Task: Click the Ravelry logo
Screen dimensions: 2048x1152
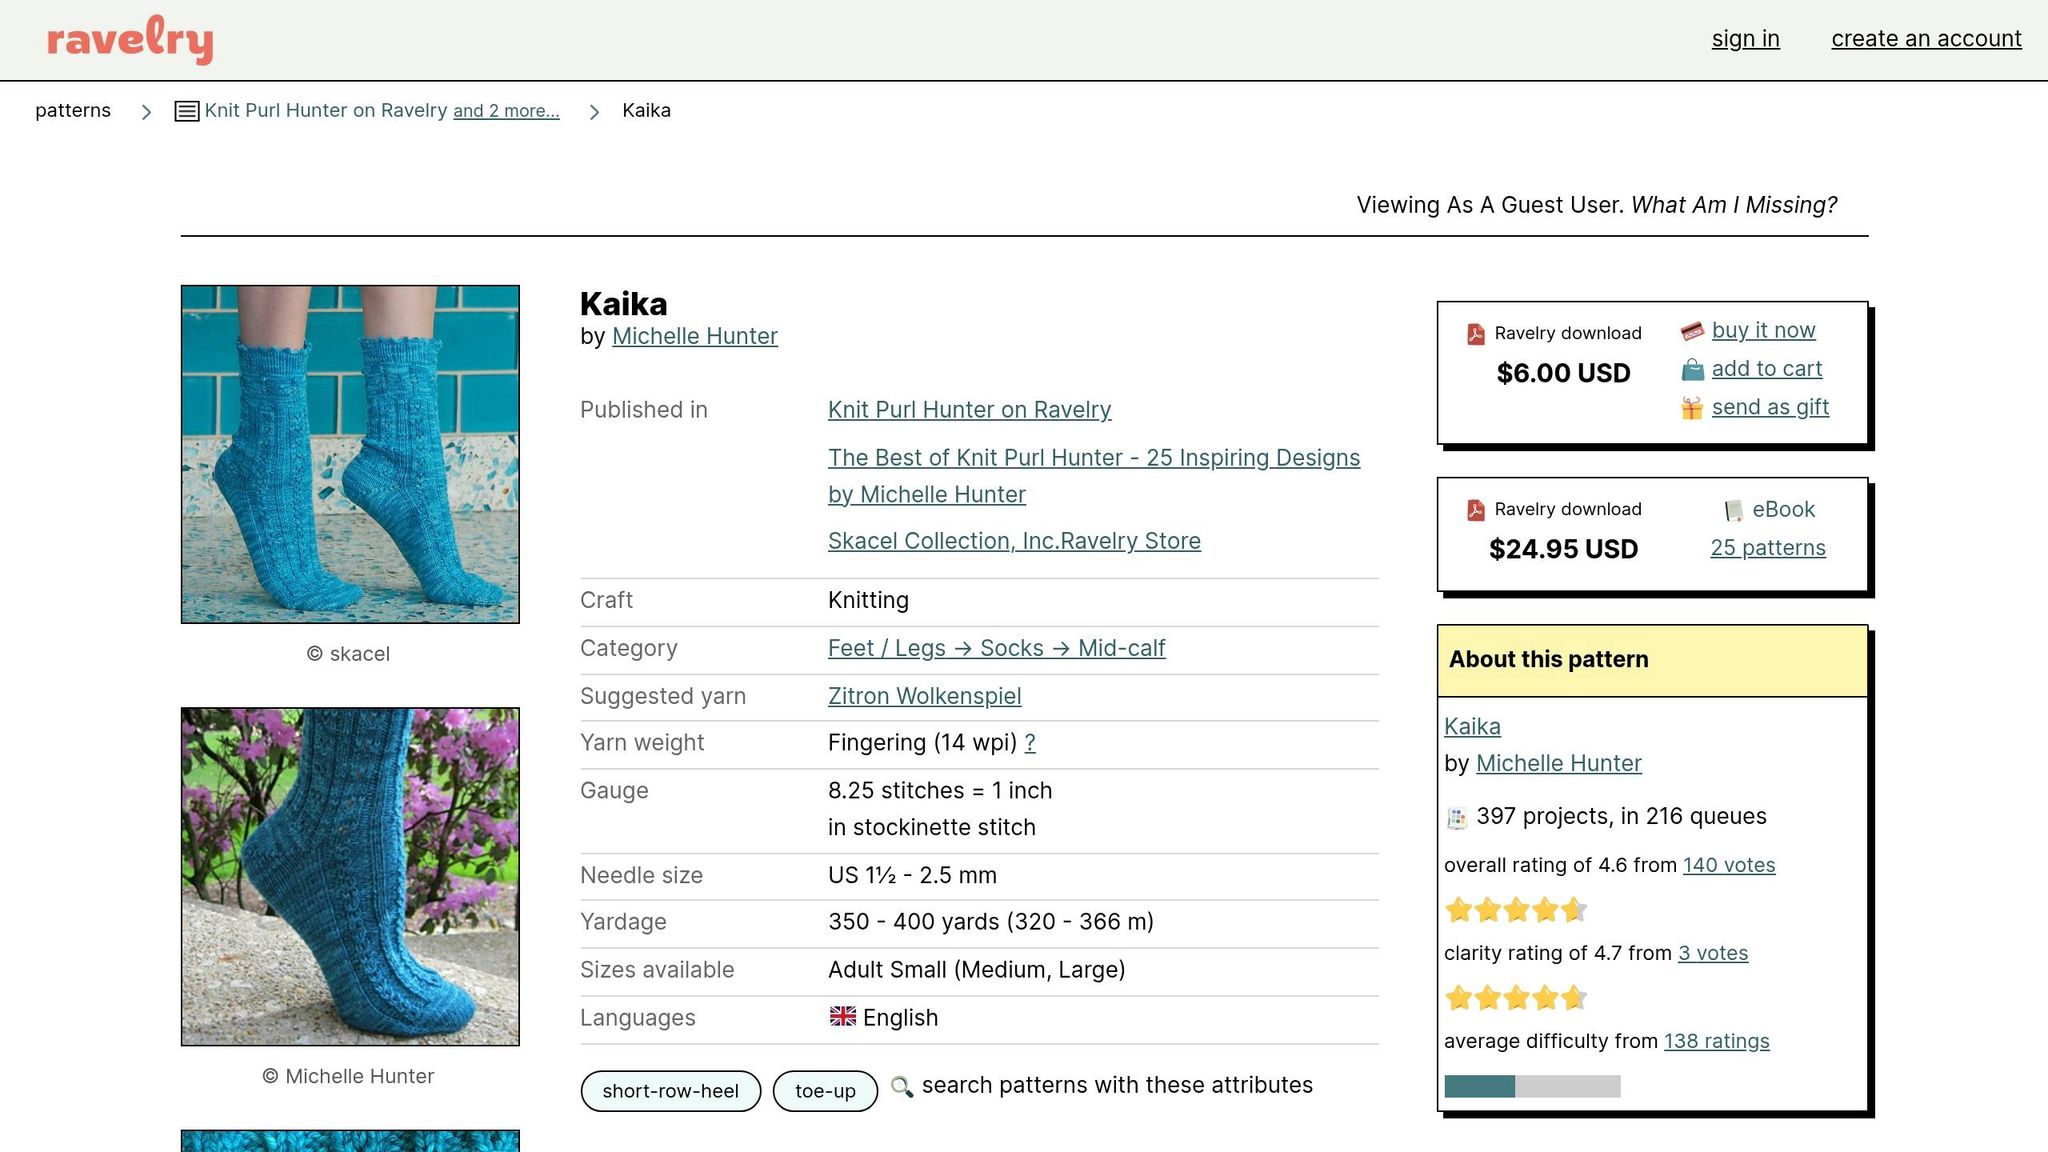Action: (130, 40)
